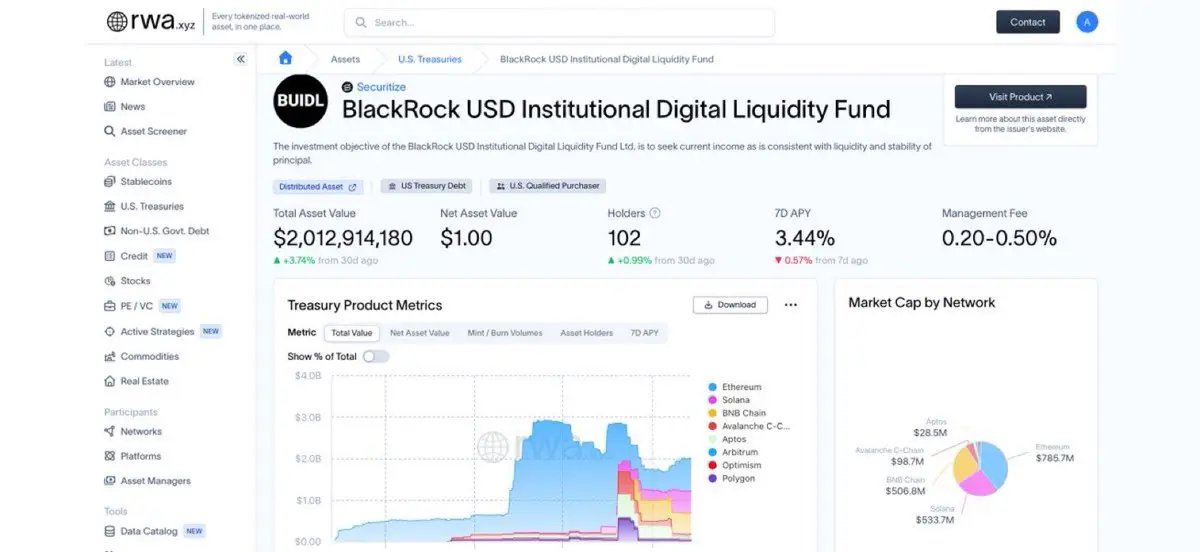Click the Market Overview globe icon
The height and width of the screenshot is (552, 1200).
(x=110, y=82)
